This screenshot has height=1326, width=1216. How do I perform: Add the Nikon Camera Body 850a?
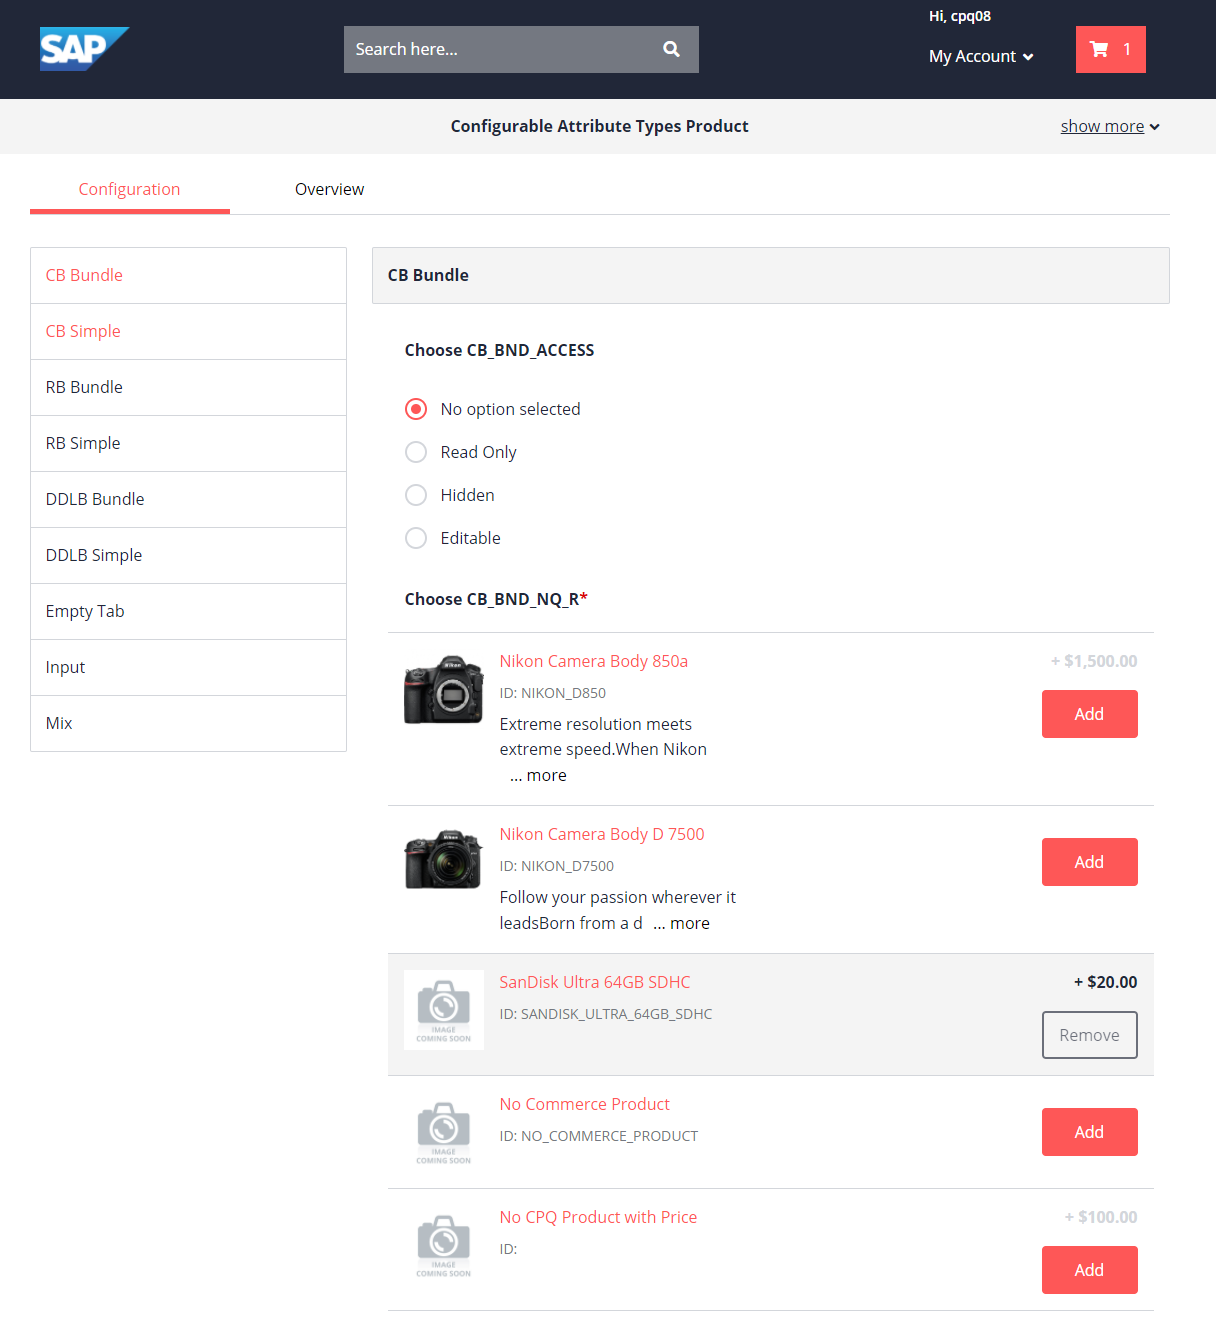(x=1089, y=713)
